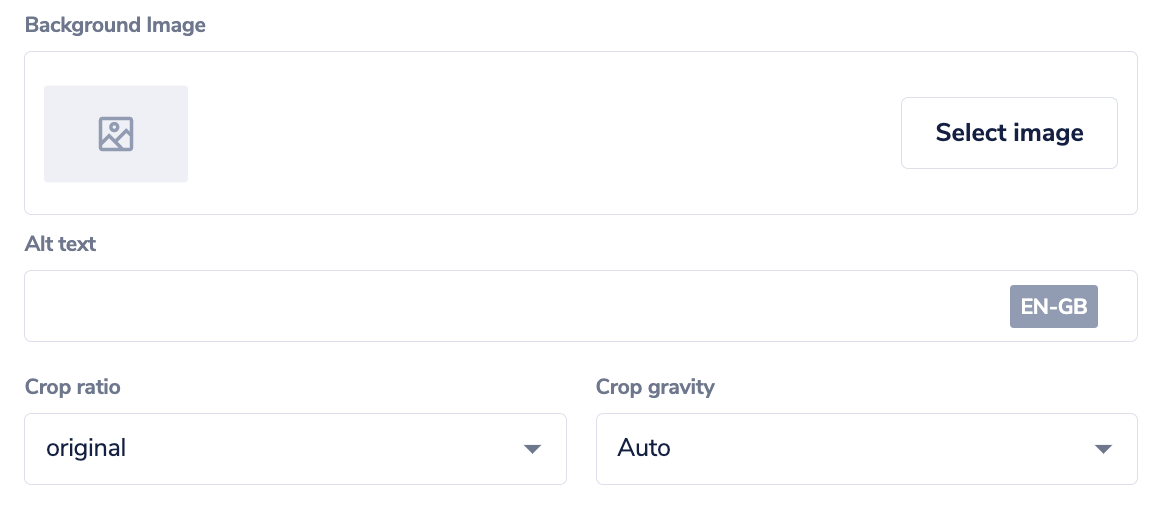Expand crop gravity options via its caret
The image size is (1170, 516).
(1103, 449)
